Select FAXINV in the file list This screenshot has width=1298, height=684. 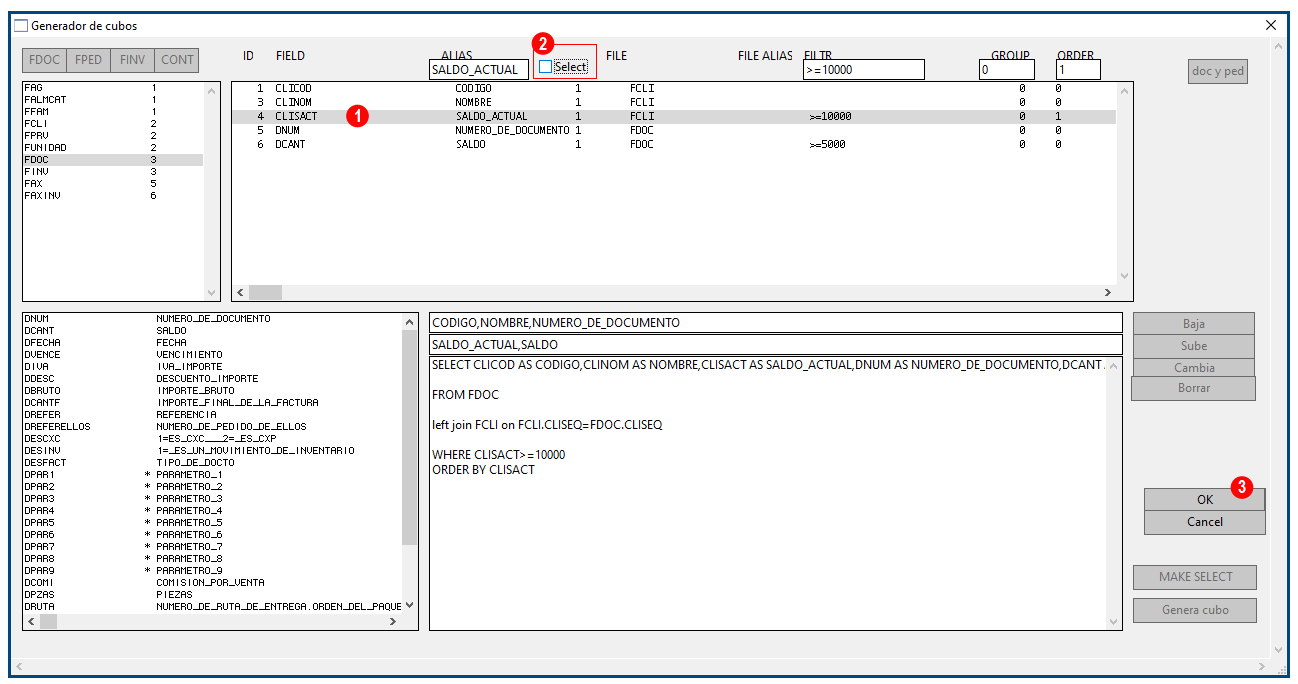pos(112,196)
